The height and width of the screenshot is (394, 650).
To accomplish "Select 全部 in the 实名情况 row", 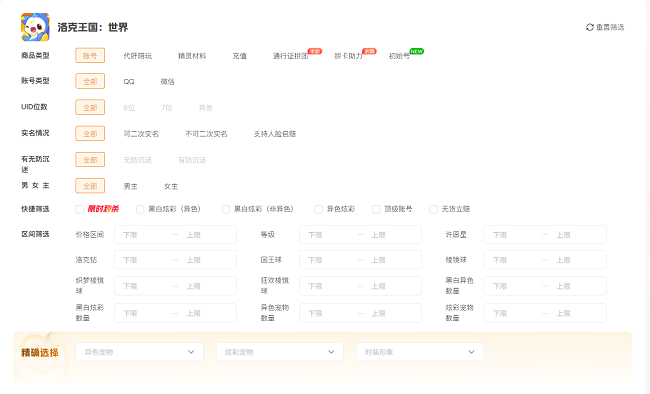I will [90, 134].
